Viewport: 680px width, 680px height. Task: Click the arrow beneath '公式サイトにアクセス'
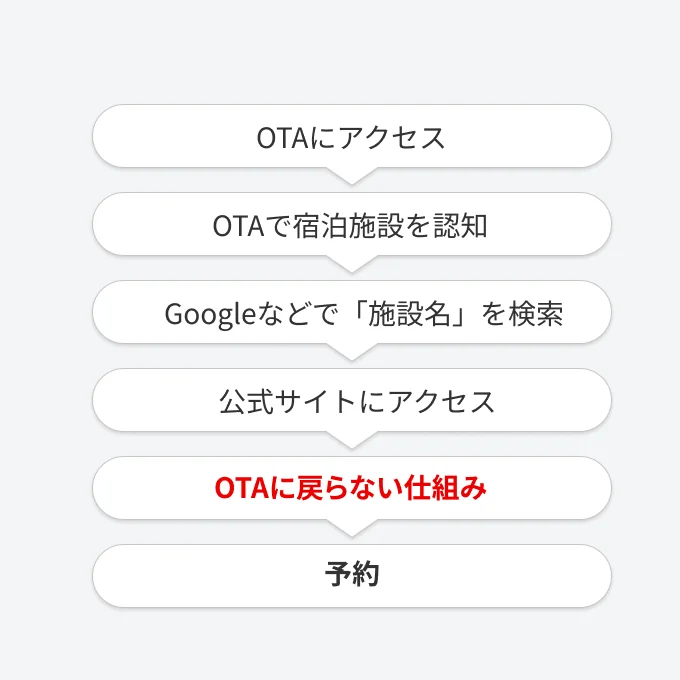point(351,439)
